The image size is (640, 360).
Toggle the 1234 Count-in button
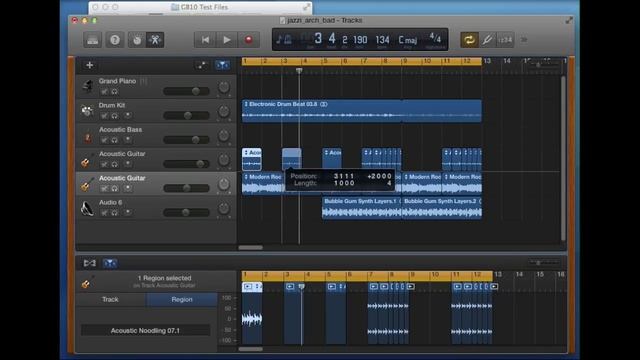(x=505, y=40)
